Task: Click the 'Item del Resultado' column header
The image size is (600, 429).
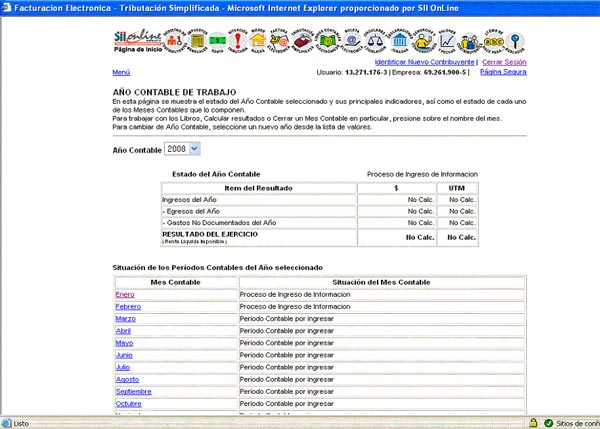Action: [x=258, y=188]
